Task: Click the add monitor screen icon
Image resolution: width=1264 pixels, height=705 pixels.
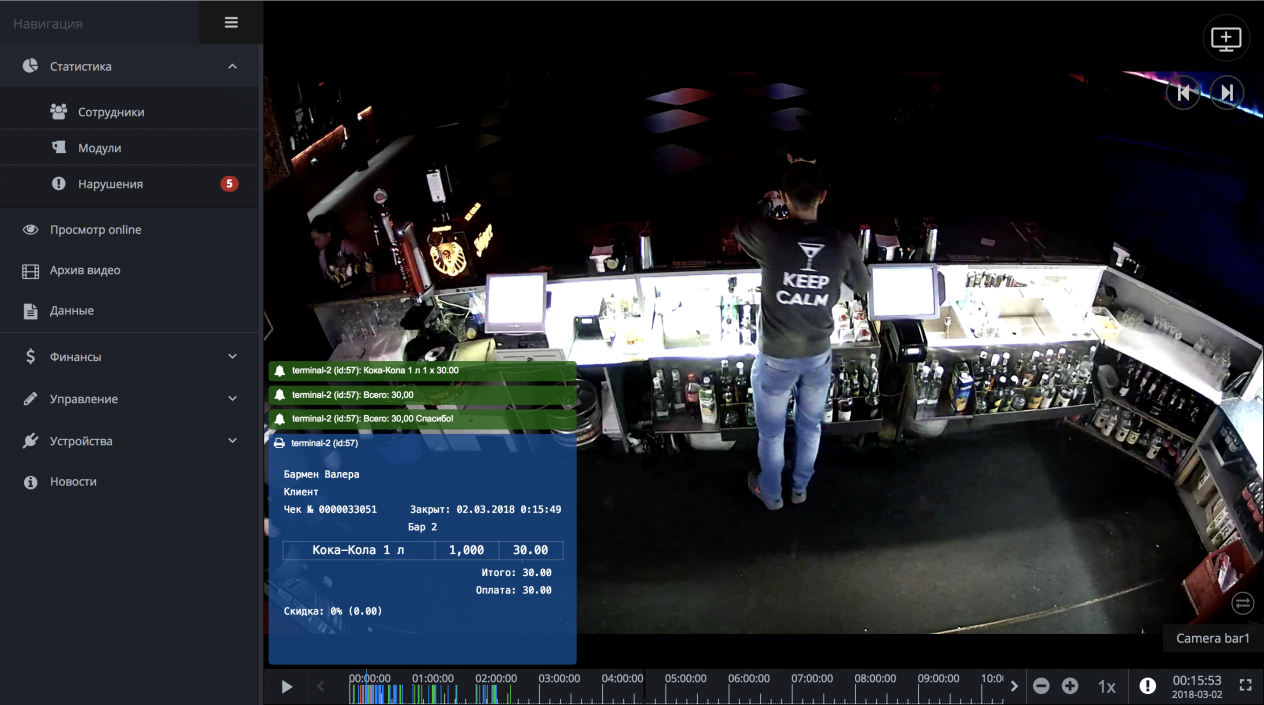Action: (1226, 39)
